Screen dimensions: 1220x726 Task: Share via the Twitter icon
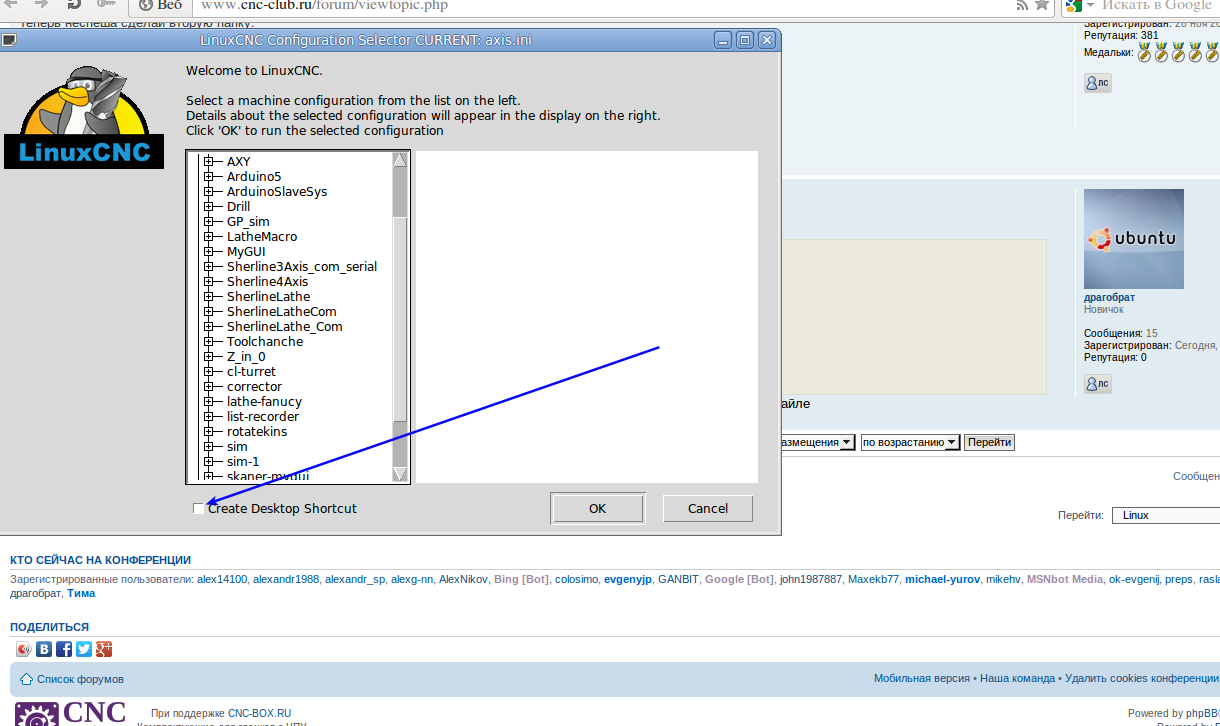[x=84, y=649]
